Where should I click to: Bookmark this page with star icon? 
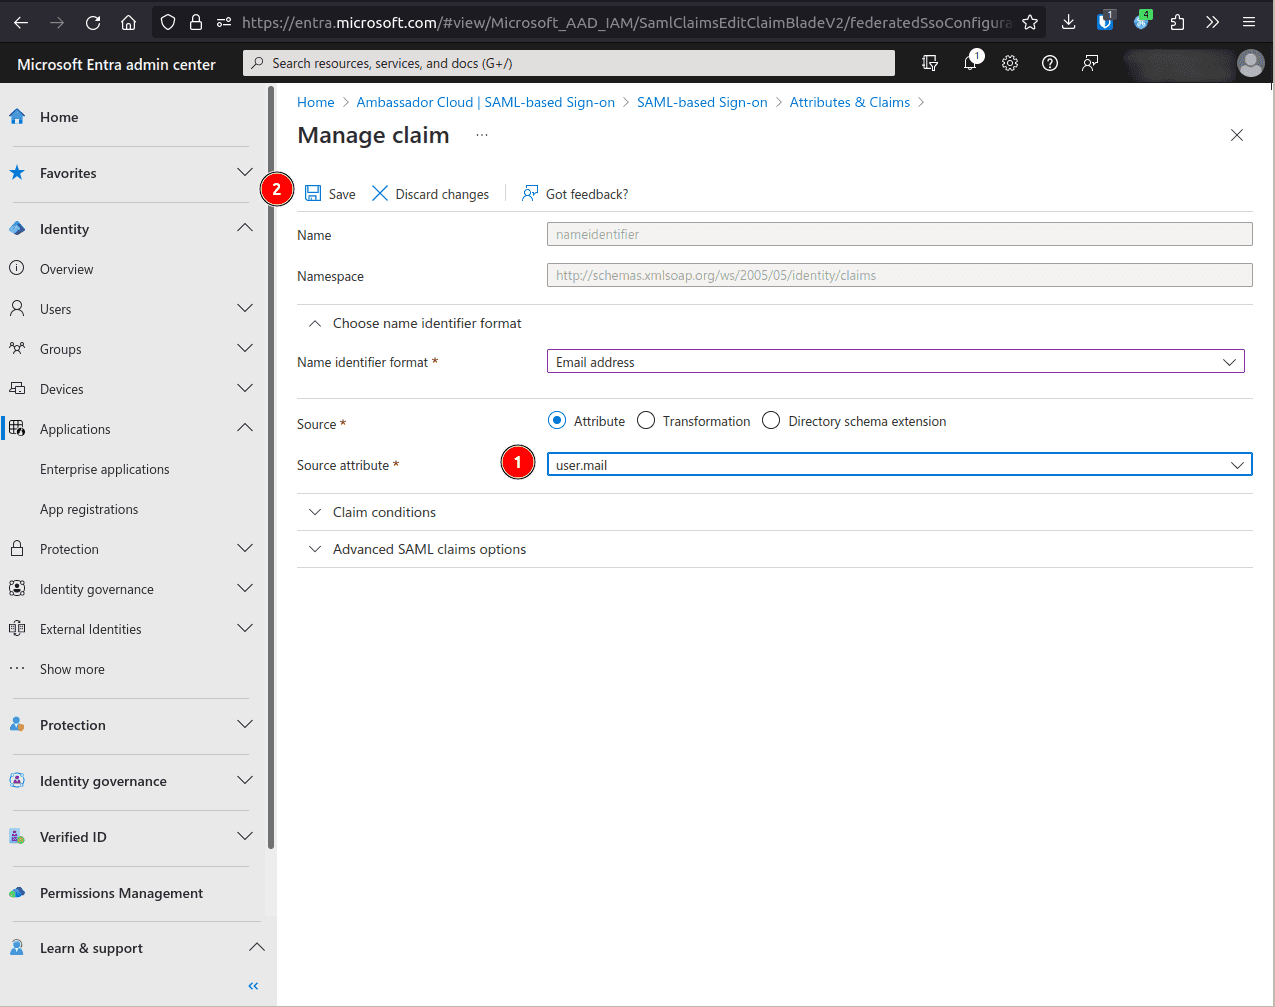tap(1030, 22)
